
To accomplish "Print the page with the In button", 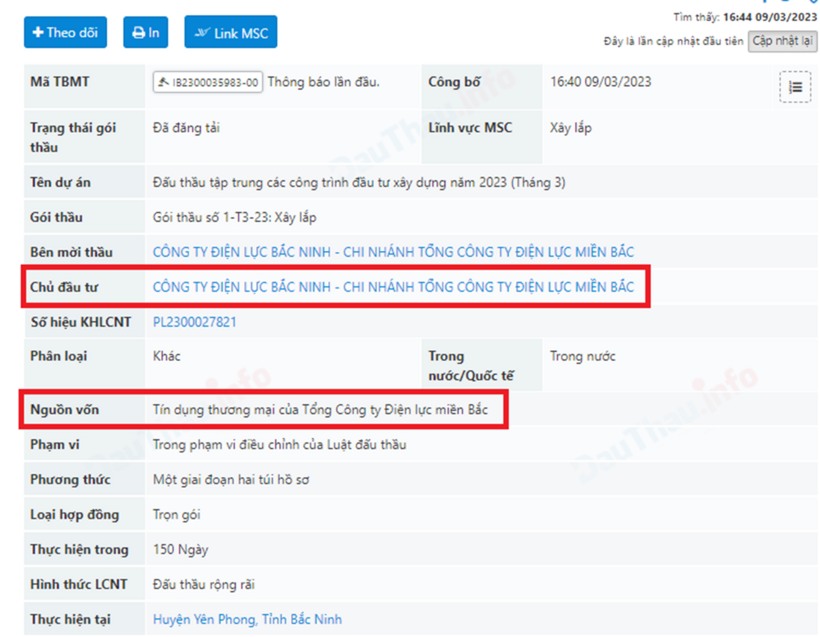I will click(x=146, y=32).
